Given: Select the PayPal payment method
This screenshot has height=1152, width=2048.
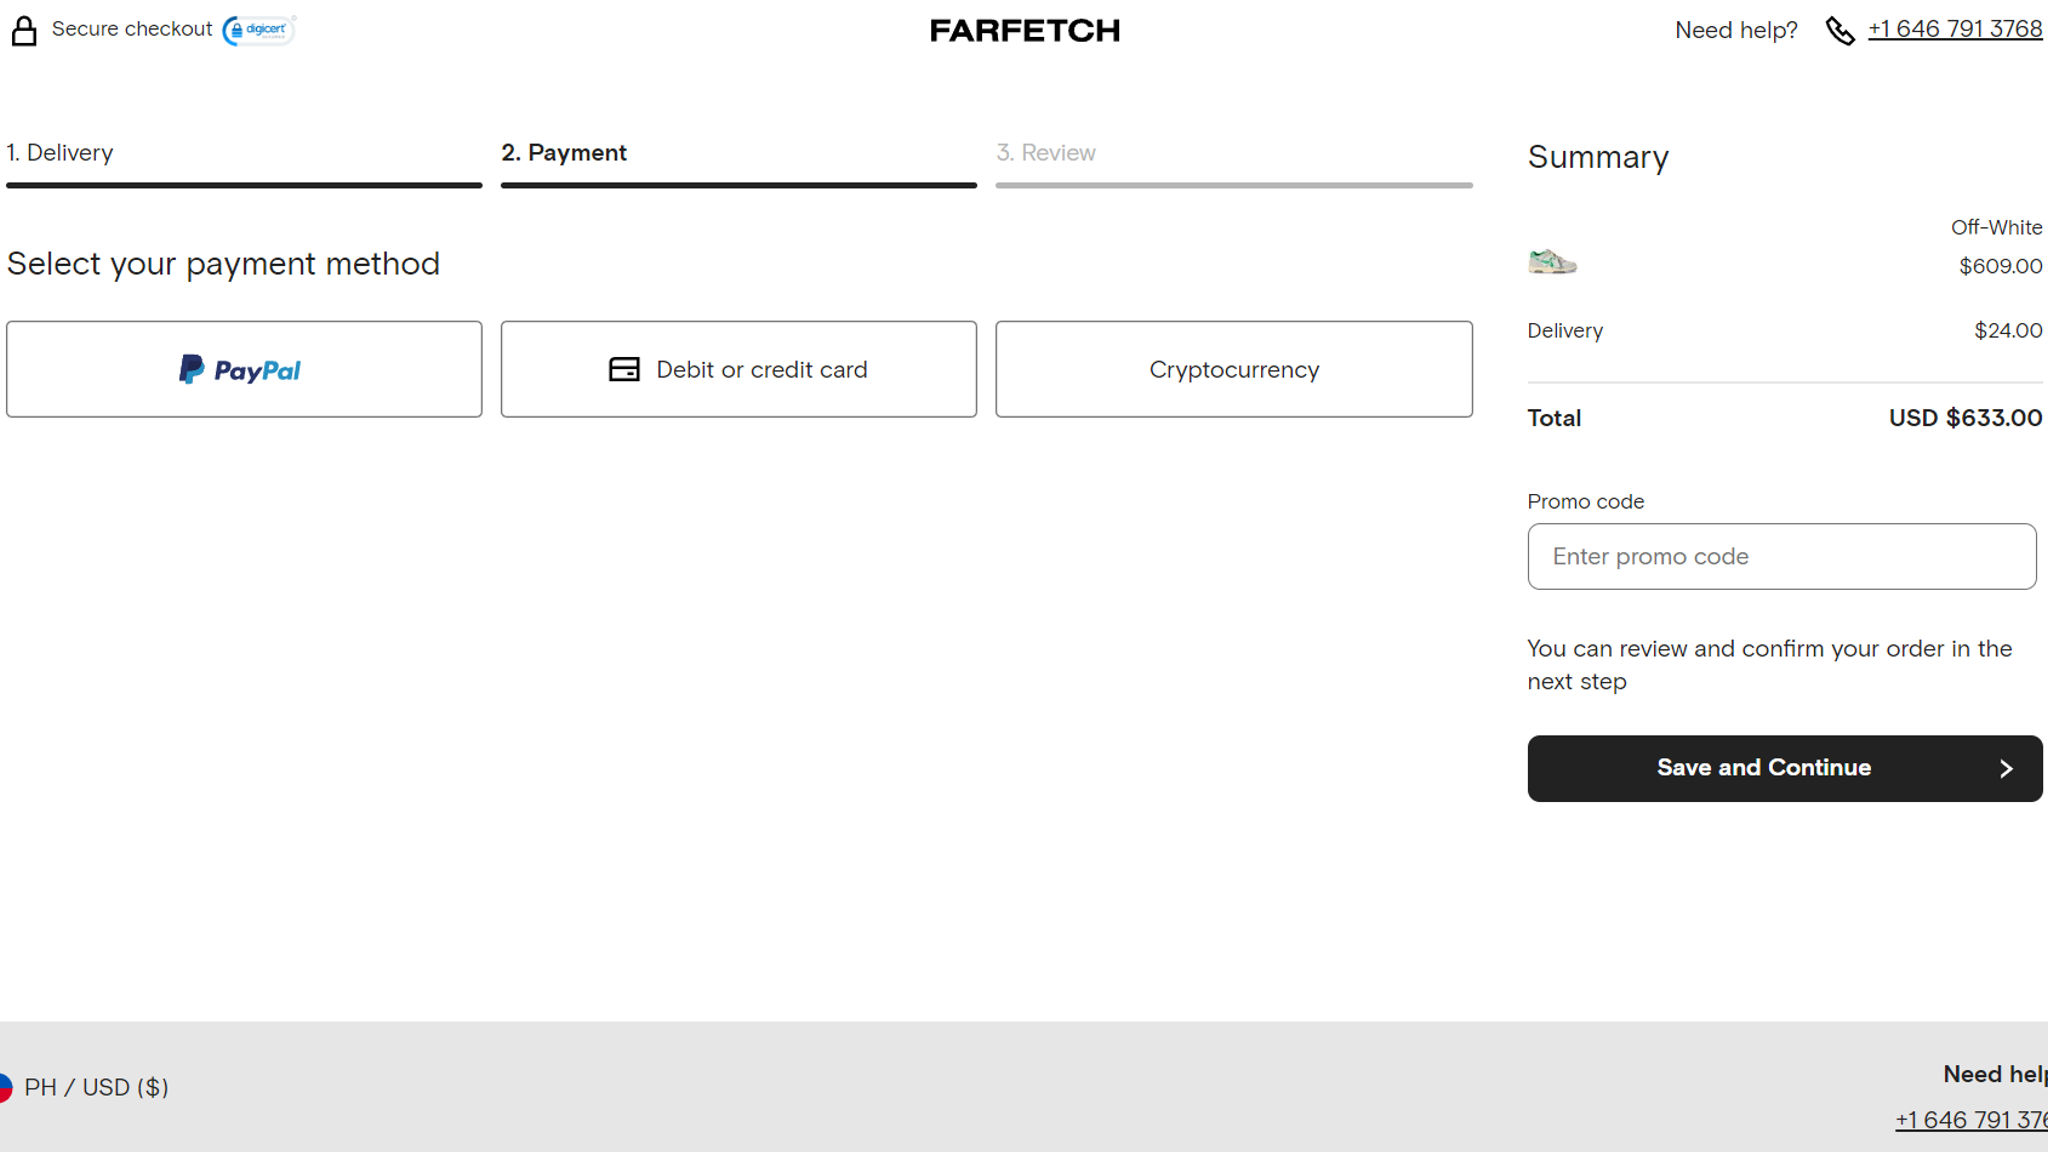Looking at the screenshot, I should (243, 369).
